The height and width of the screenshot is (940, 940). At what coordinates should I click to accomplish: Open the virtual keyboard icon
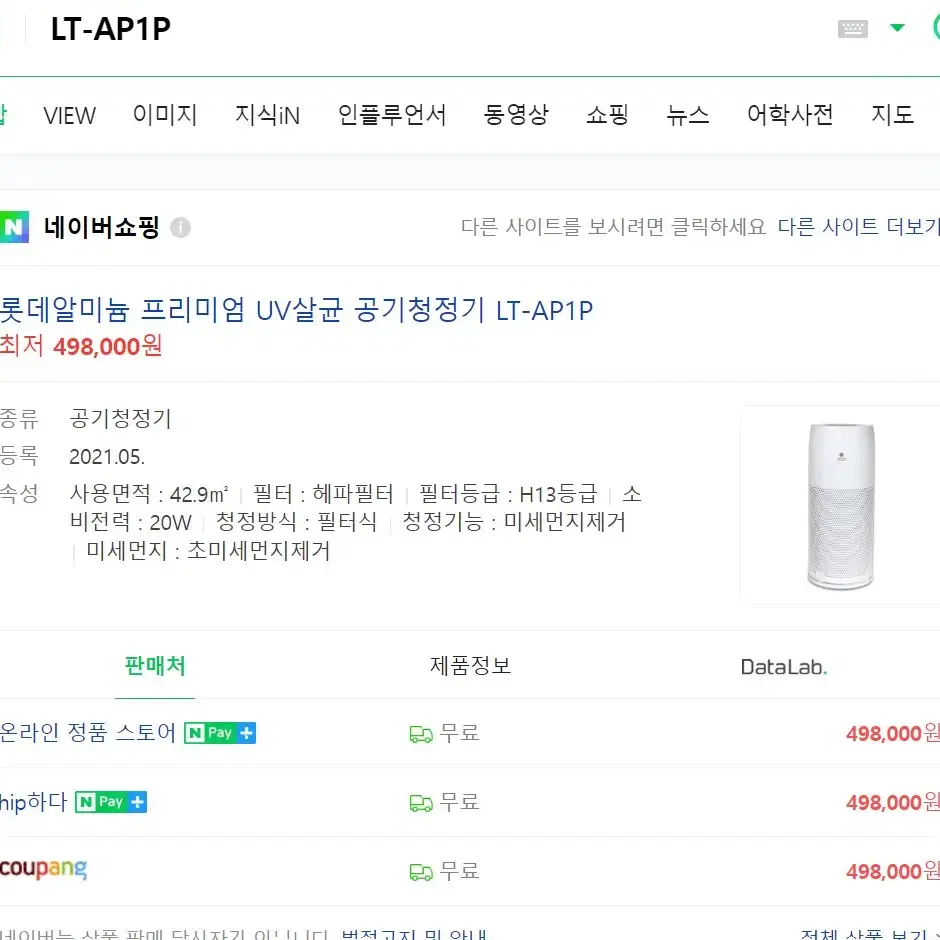tap(852, 28)
